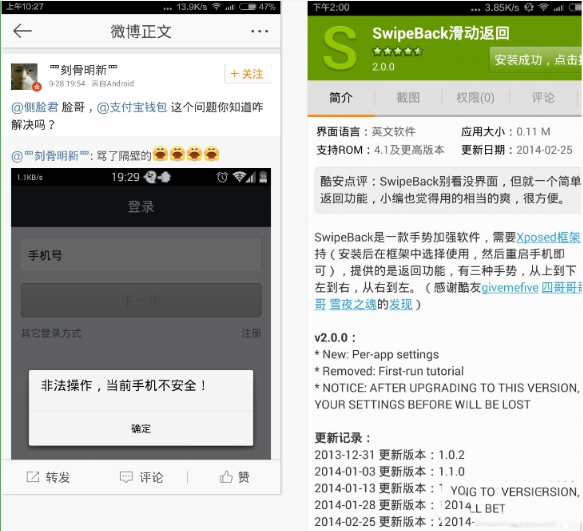
Task: Tap the 手机号 phone number field
Action: 141,255
